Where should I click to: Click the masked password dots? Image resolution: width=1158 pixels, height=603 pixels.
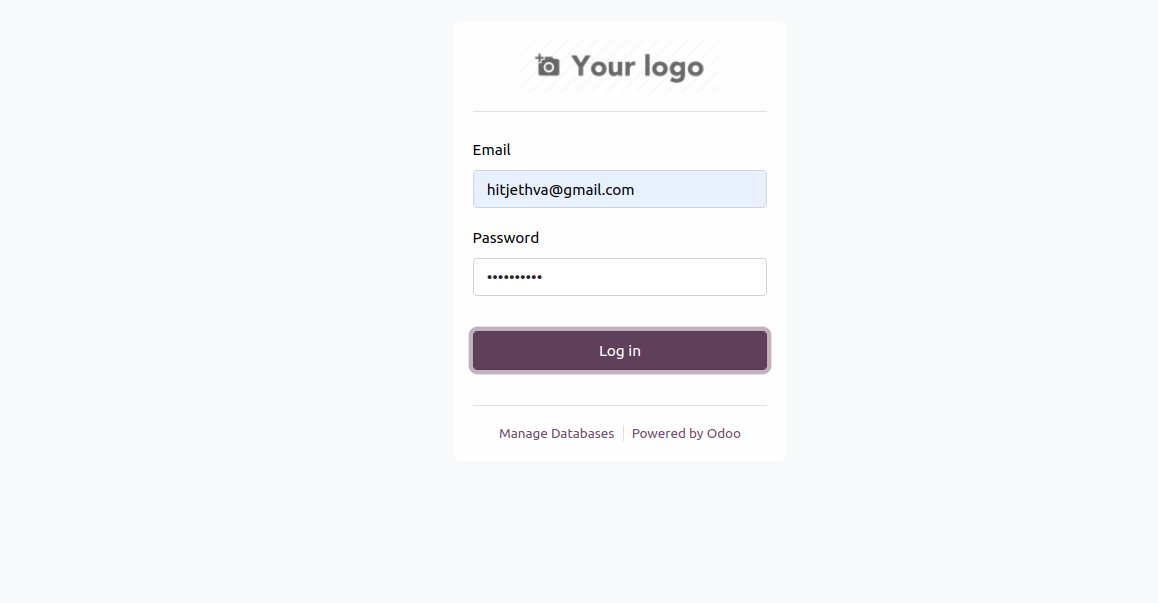pyautogui.click(x=514, y=277)
